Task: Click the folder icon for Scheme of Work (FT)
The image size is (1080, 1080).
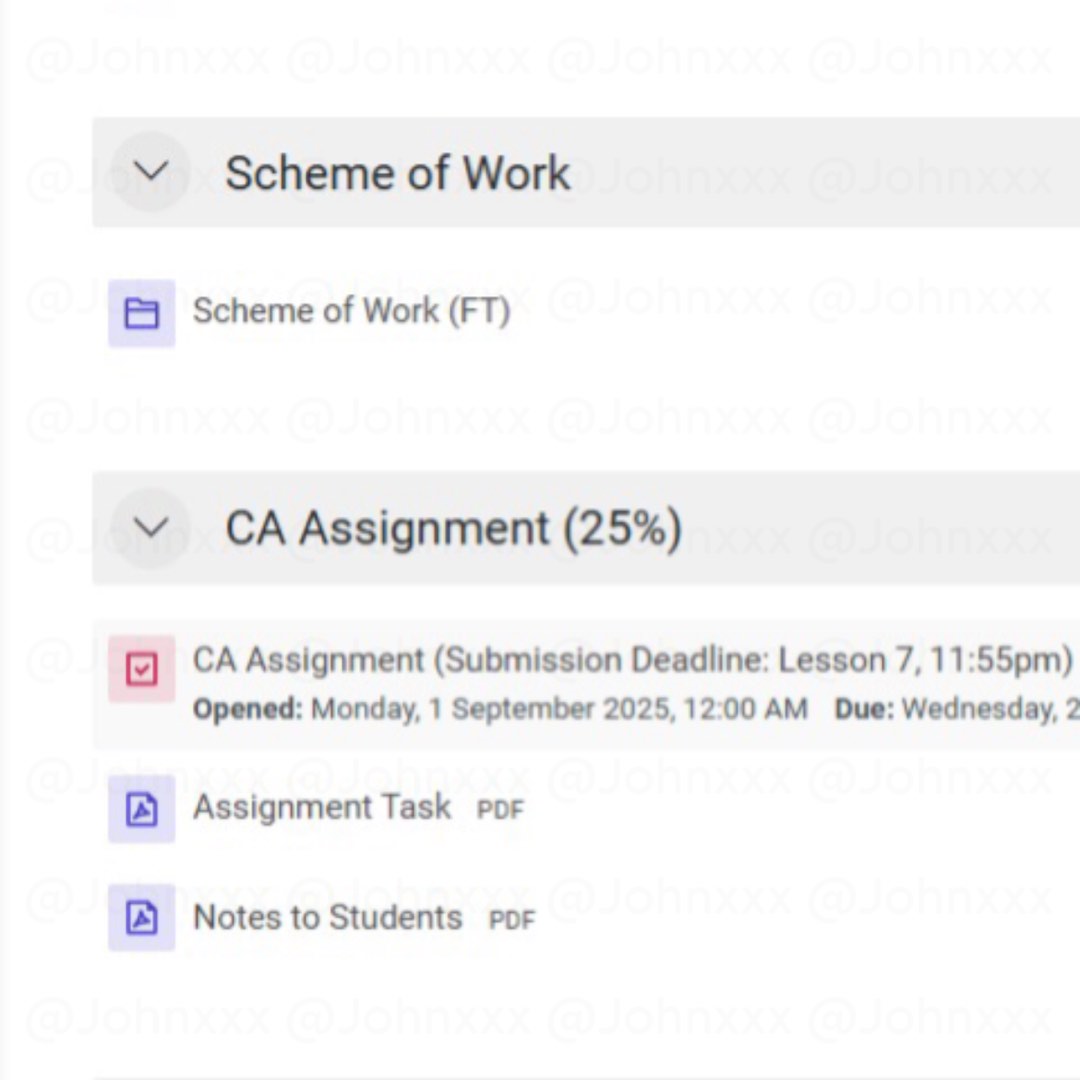Action: 141,313
